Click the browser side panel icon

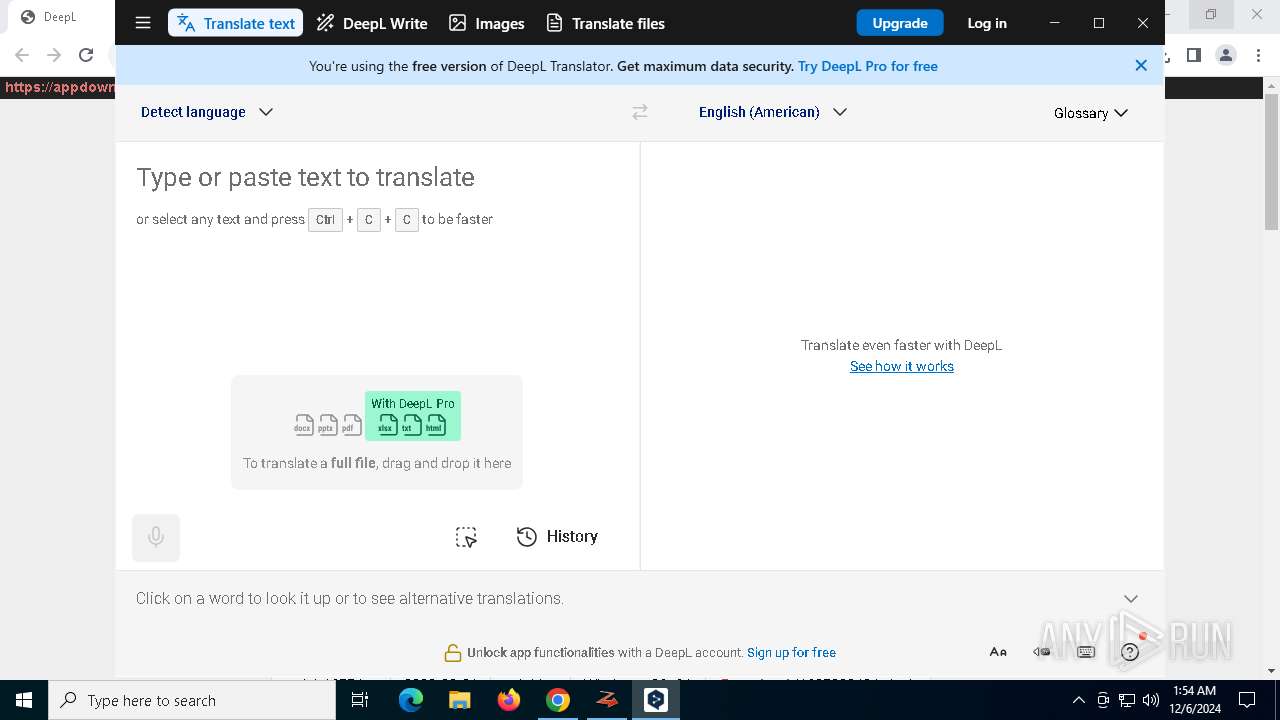(x=1193, y=55)
